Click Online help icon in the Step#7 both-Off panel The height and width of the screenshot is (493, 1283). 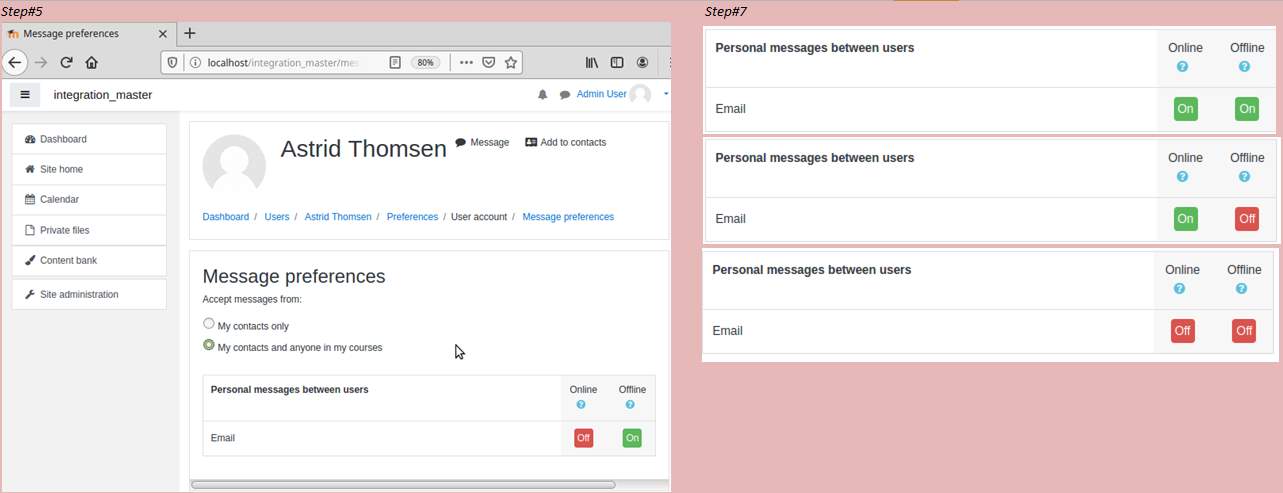(x=1180, y=289)
